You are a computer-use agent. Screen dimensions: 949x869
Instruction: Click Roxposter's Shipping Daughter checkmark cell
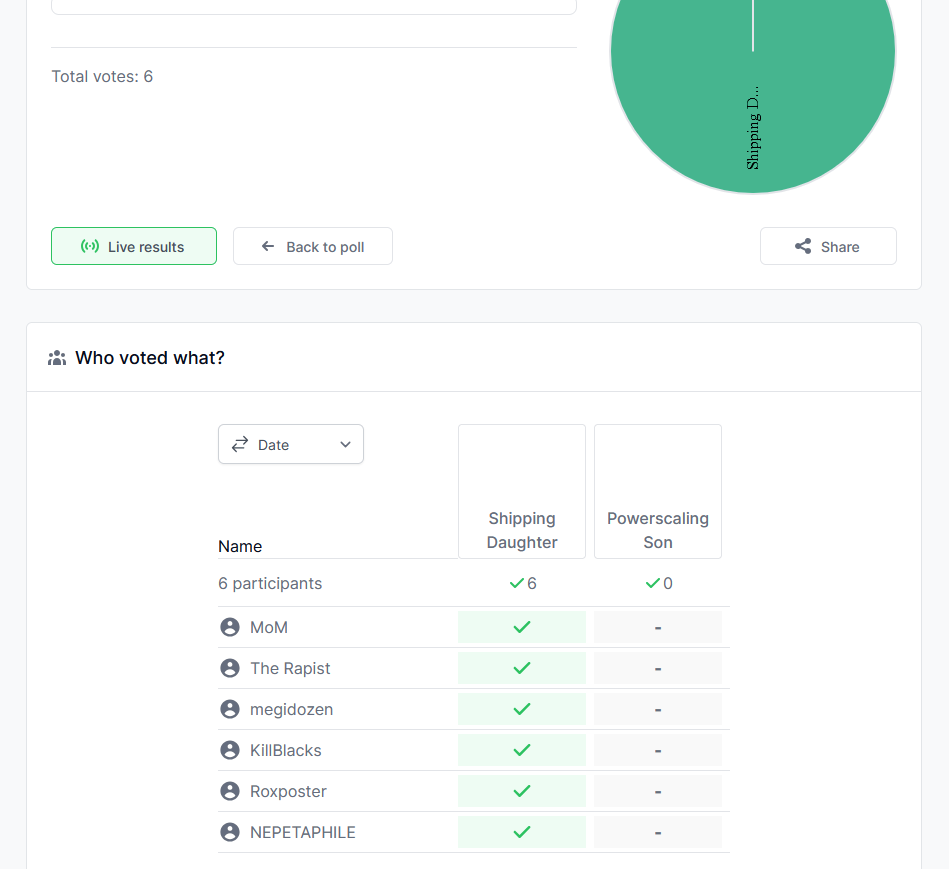pyautogui.click(x=521, y=791)
